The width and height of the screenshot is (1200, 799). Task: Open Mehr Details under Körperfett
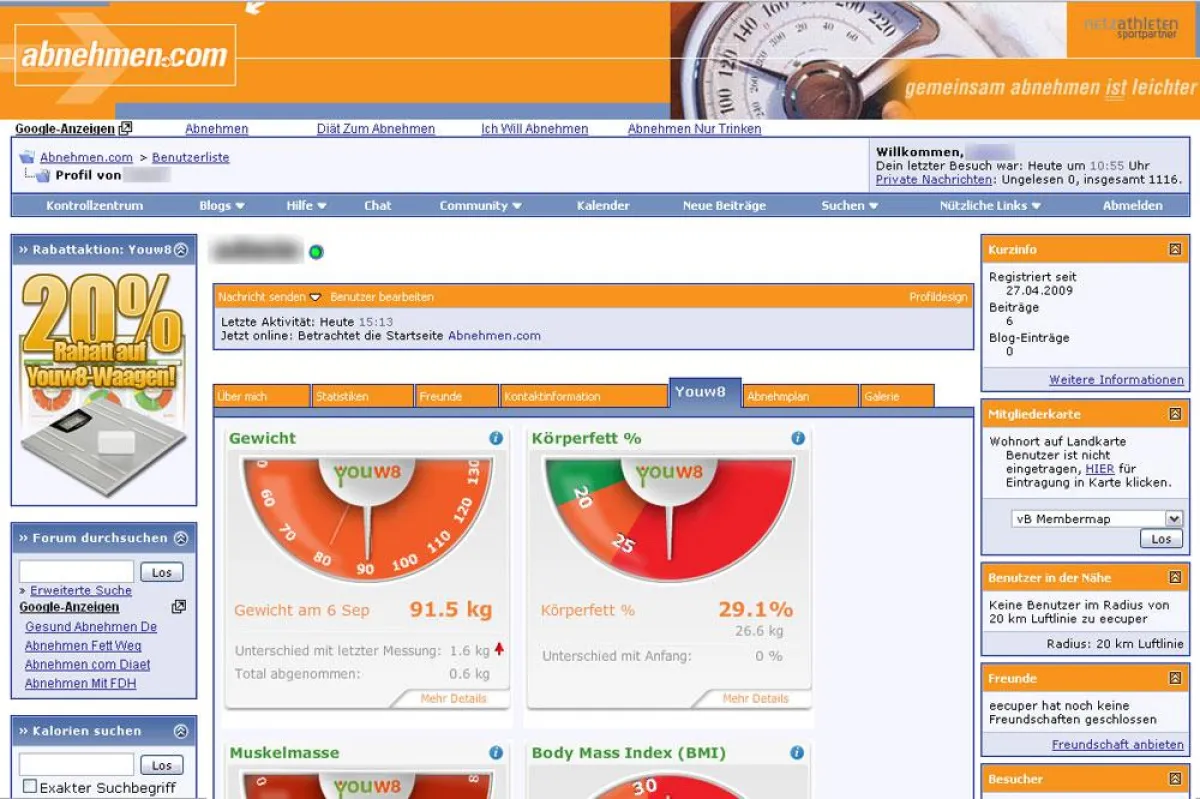[x=756, y=698]
